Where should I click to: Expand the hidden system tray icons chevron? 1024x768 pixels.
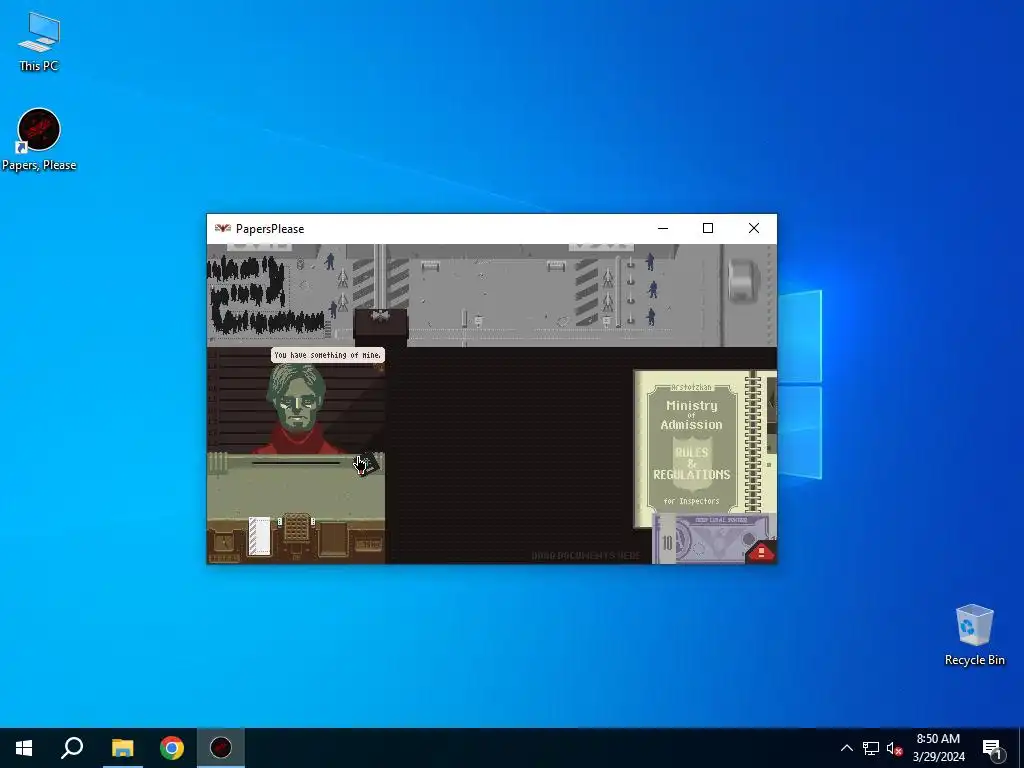point(846,748)
